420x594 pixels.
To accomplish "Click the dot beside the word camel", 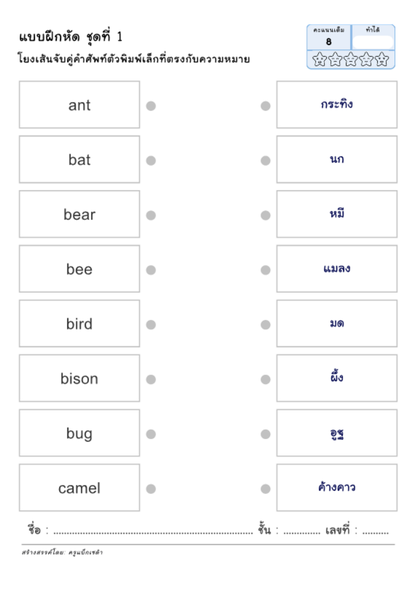I will [x=151, y=489].
